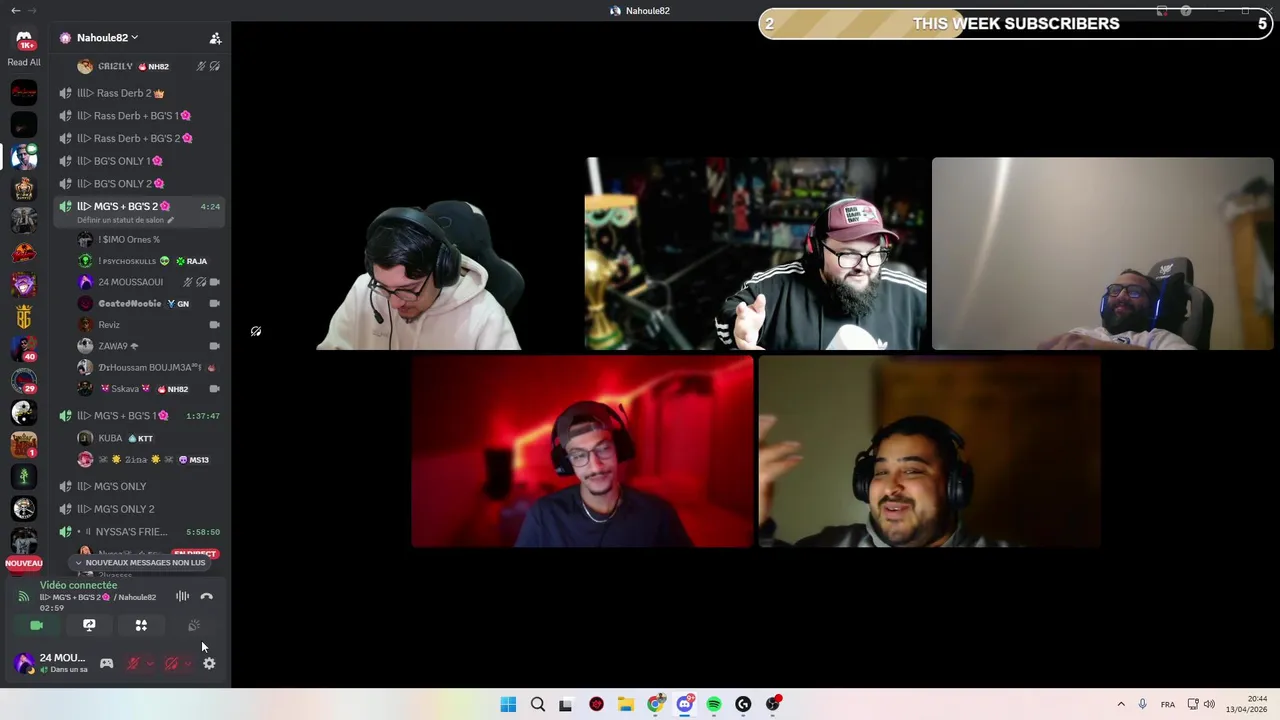Screen dimensions: 1280x720
Task: Open activities launcher button
Action: coord(141,625)
